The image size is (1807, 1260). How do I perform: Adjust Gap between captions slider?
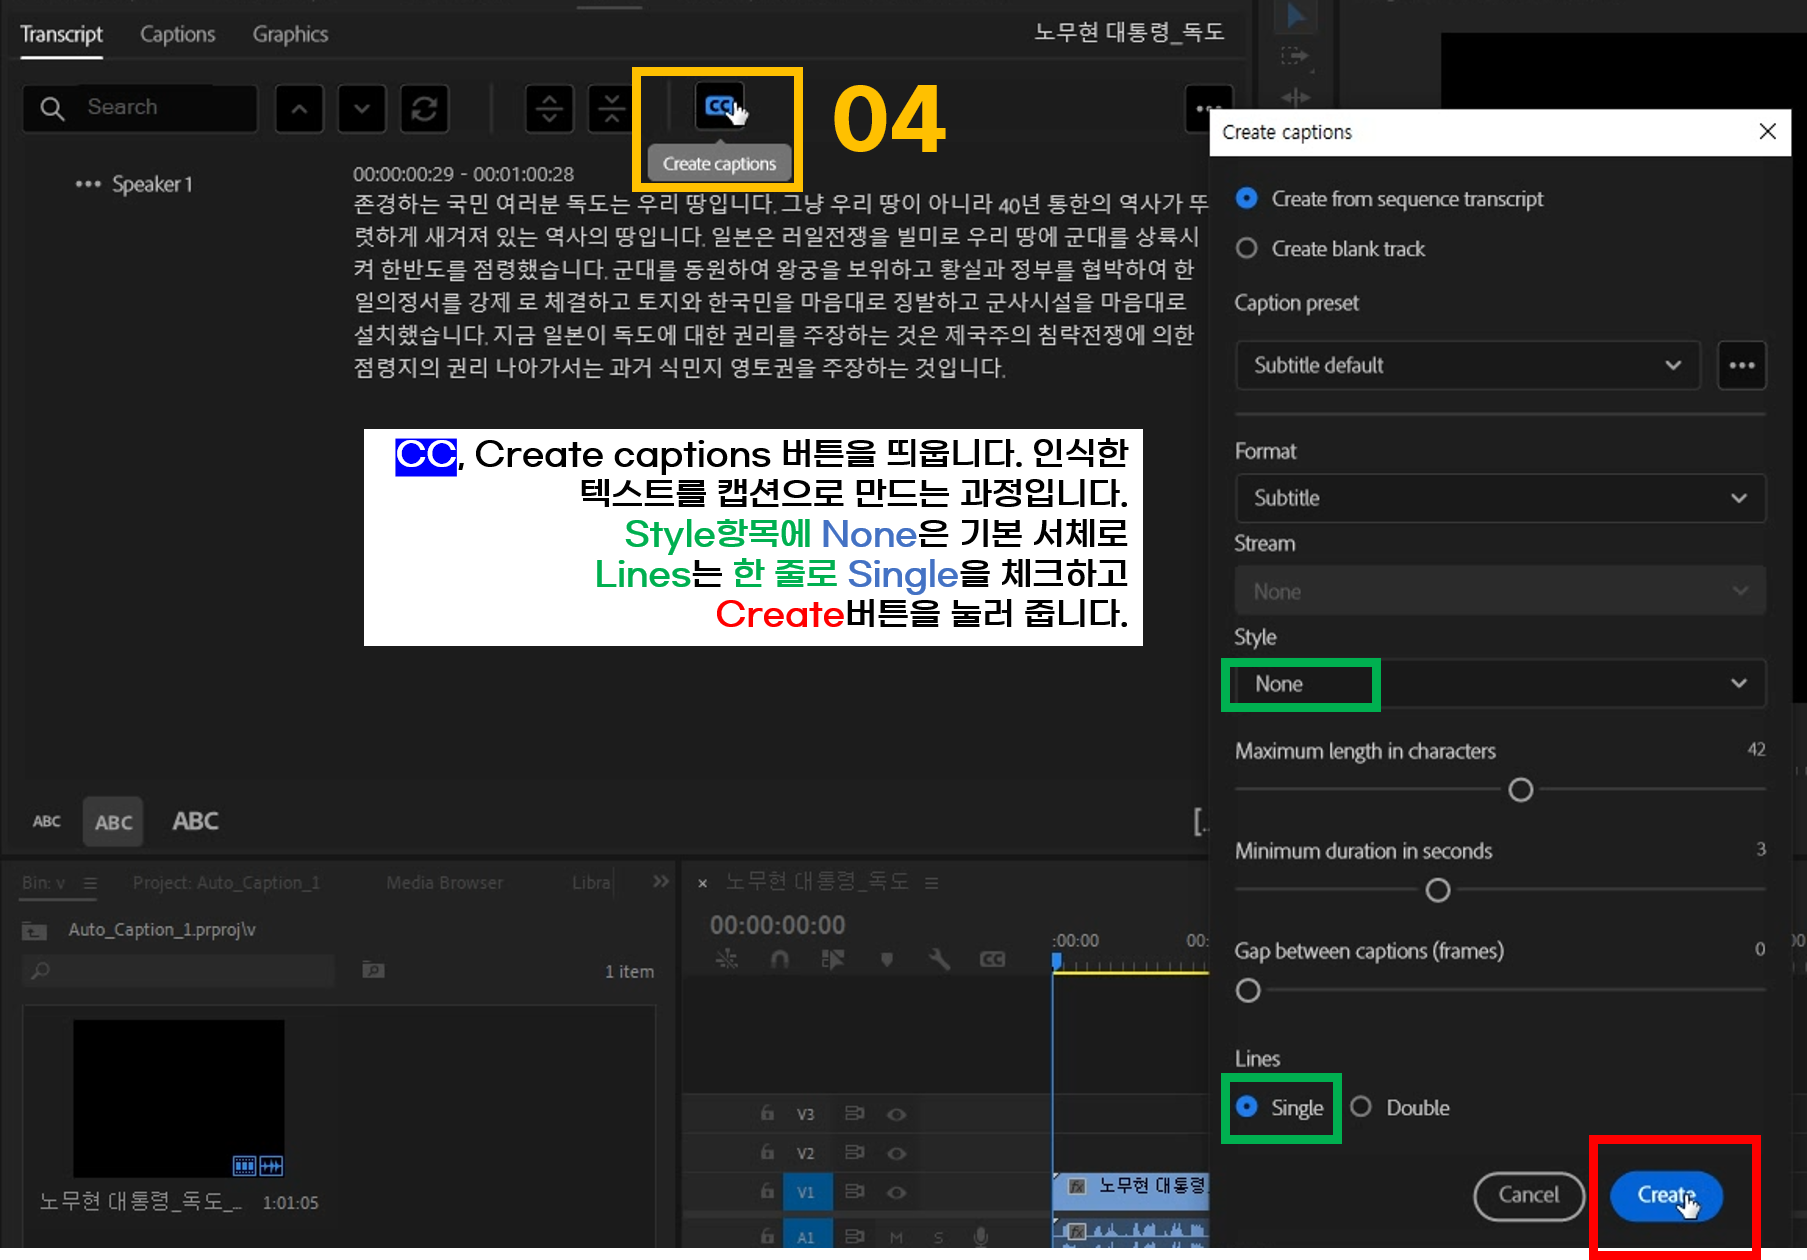1248,990
